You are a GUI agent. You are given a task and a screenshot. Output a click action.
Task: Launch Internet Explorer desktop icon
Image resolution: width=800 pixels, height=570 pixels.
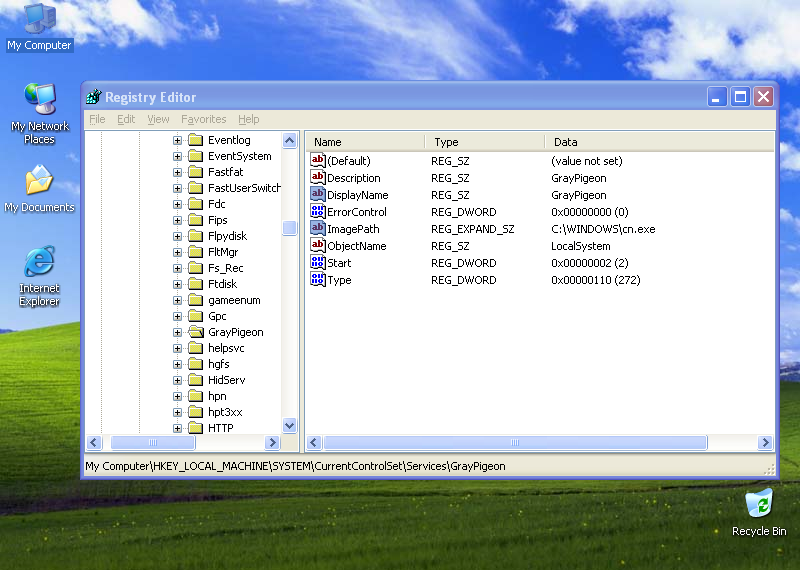[x=40, y=276]
